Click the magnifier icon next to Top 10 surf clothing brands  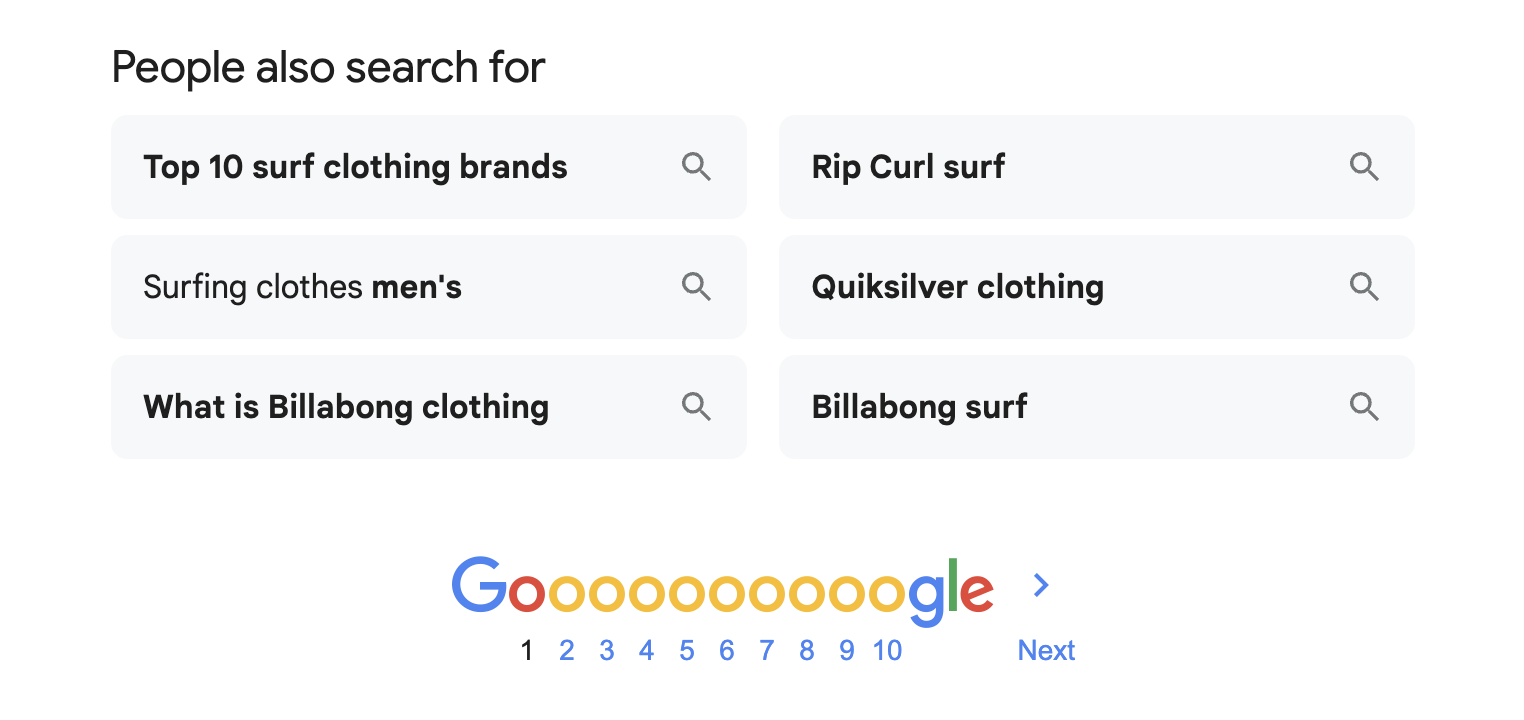point(696,167)
